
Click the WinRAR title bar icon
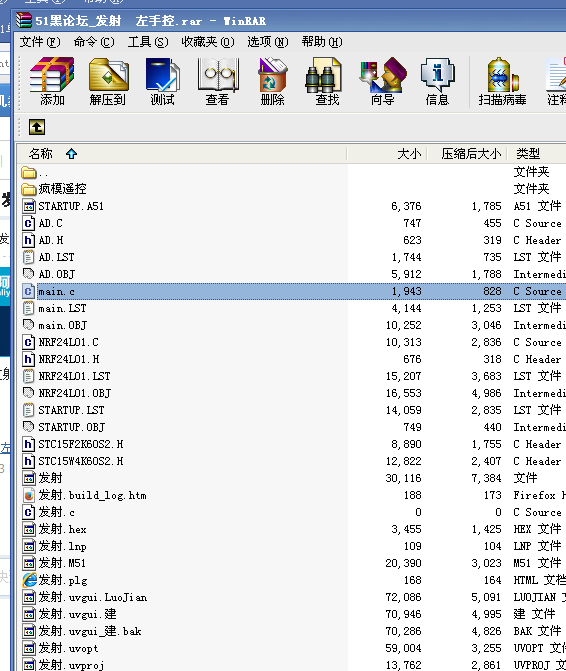click(x=24, y=20)
